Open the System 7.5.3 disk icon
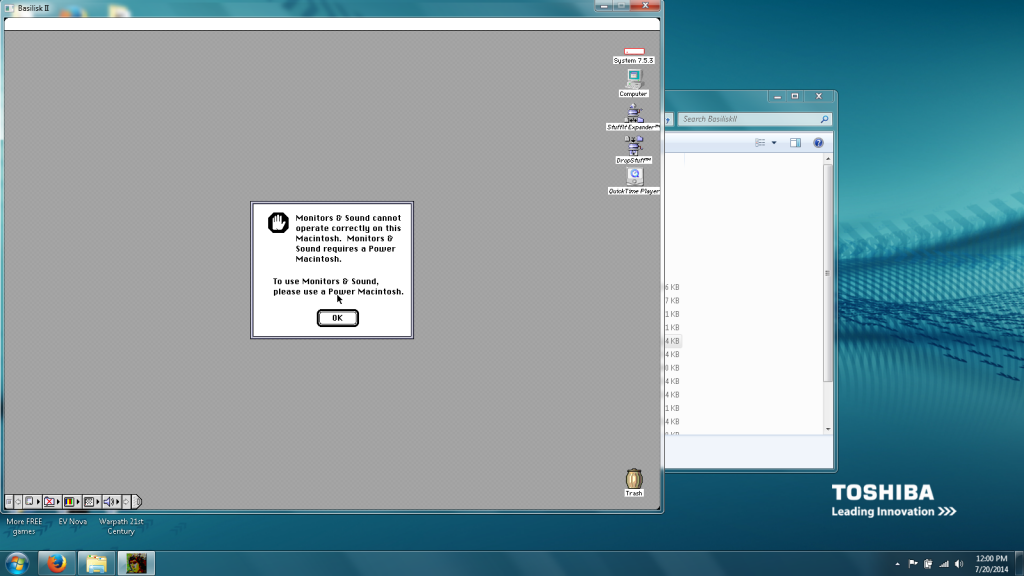This screenshot has width=1024, height=576. coord(633,55)
